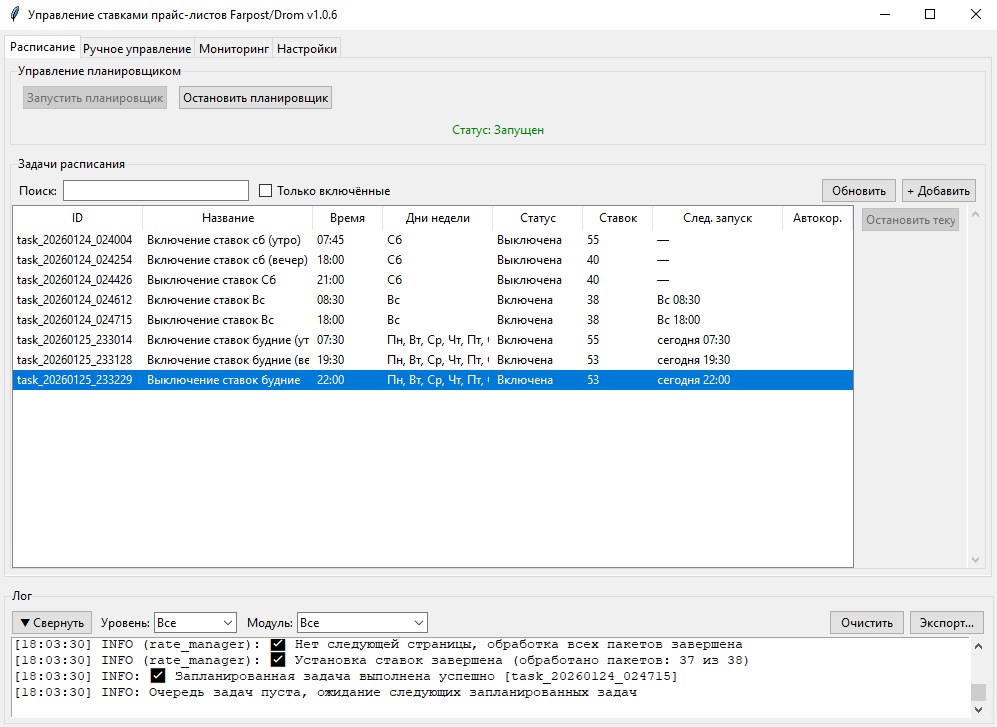Go to the "Настройки" tab

(x=307, y=48)
